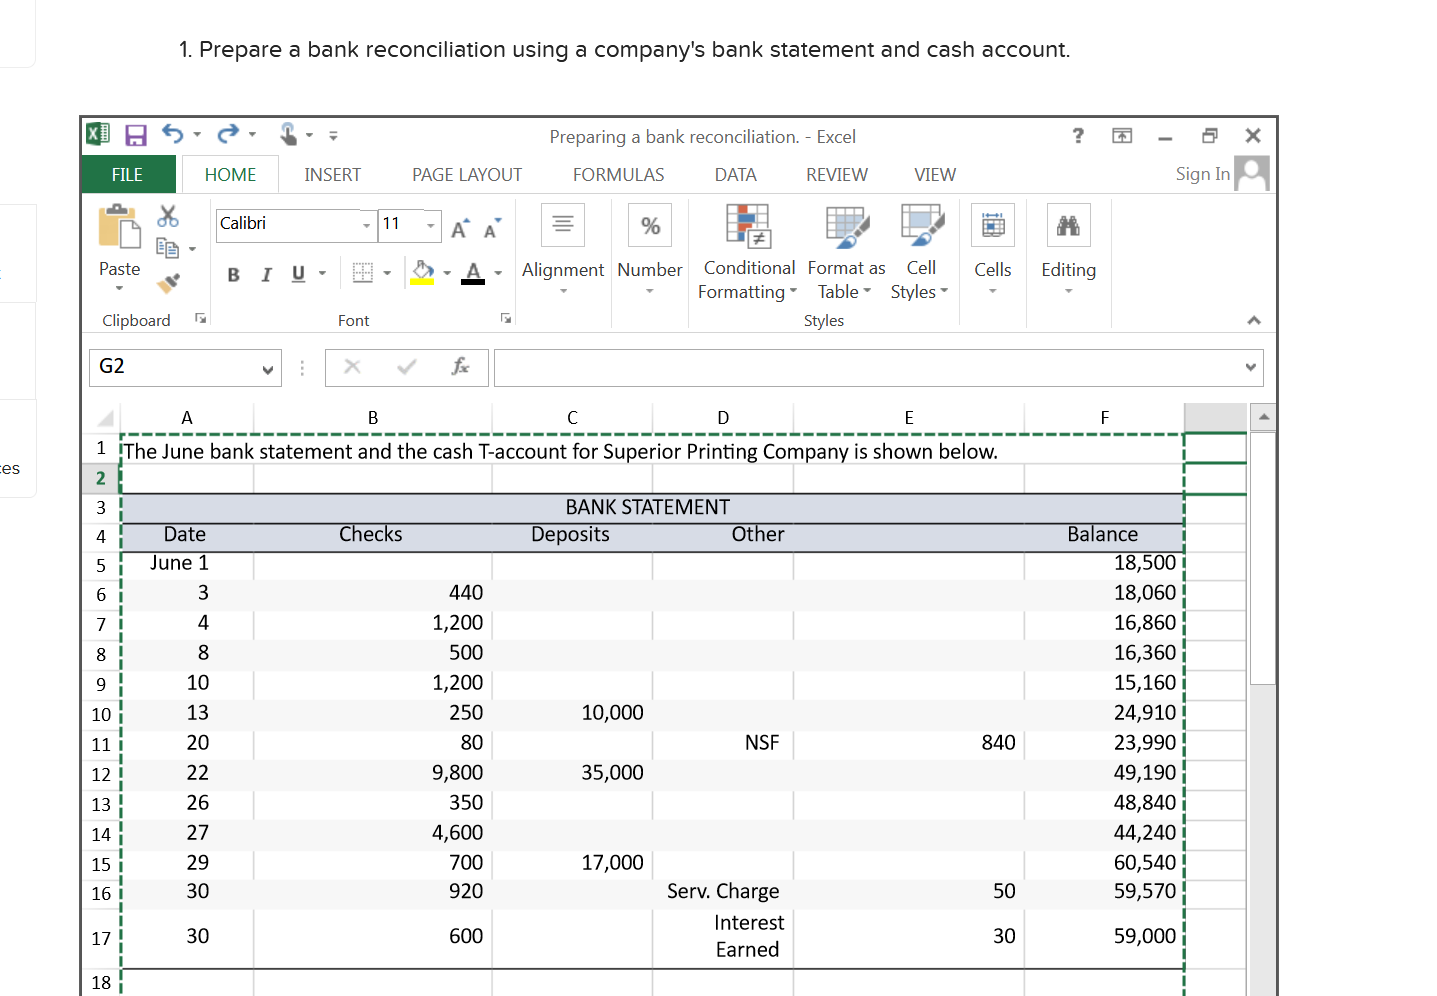Select the 35,000 deposit cell
The width and height of the screenshot is (1437, 996).
click(572, 773)
